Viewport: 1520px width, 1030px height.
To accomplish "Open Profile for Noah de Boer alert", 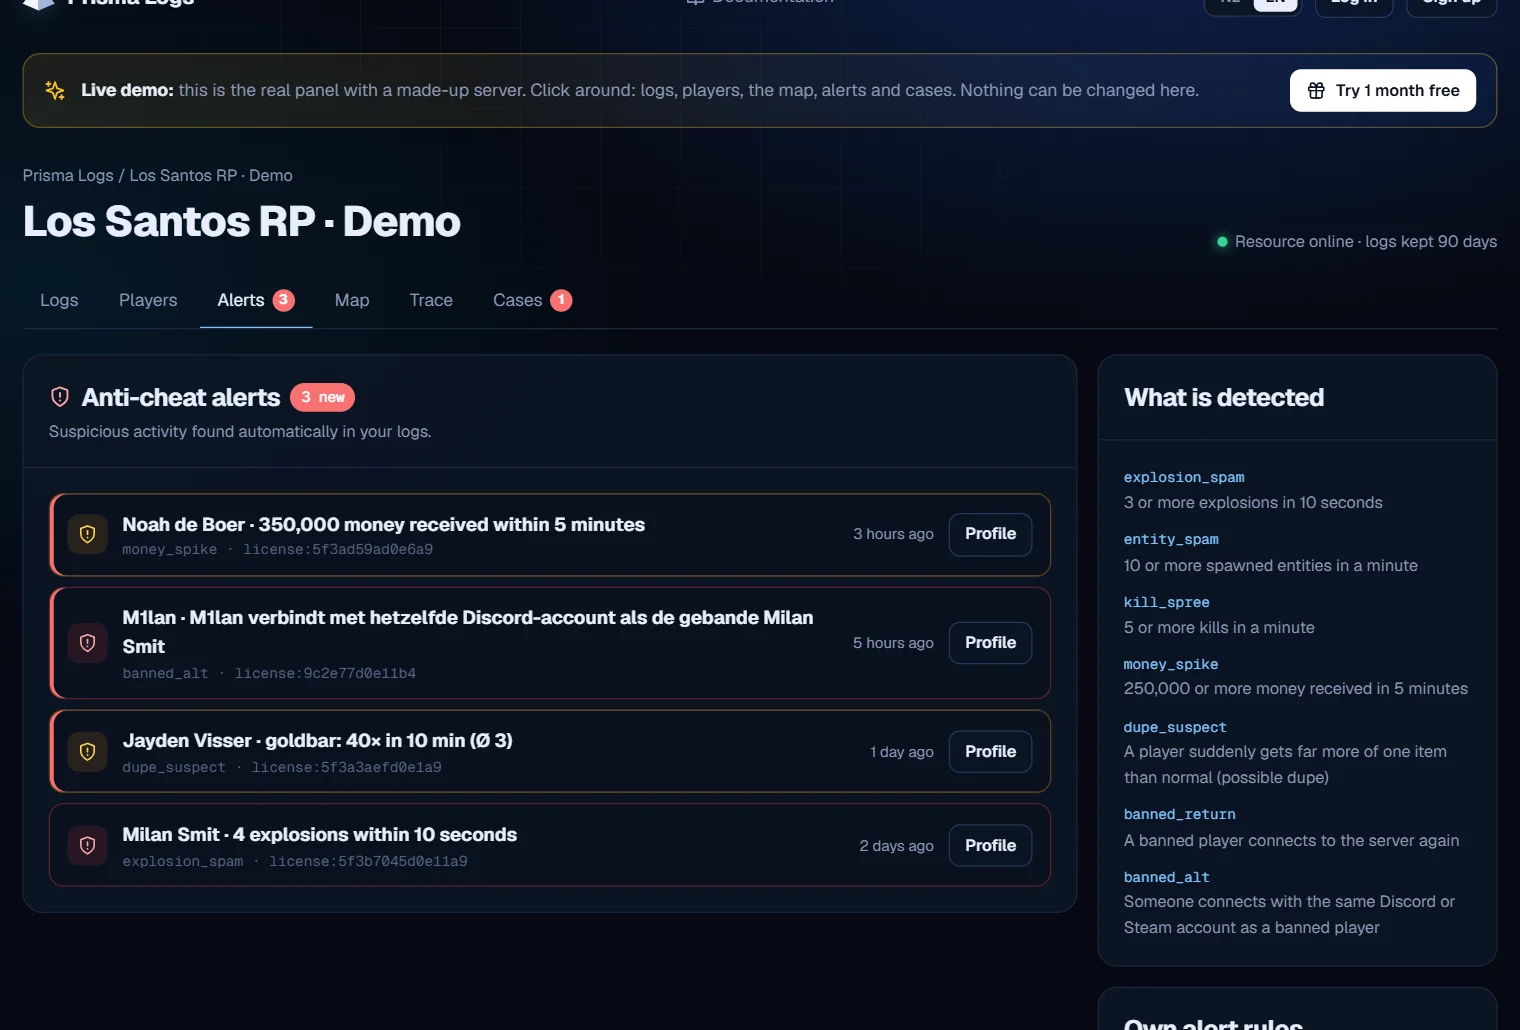I will 990,534.
